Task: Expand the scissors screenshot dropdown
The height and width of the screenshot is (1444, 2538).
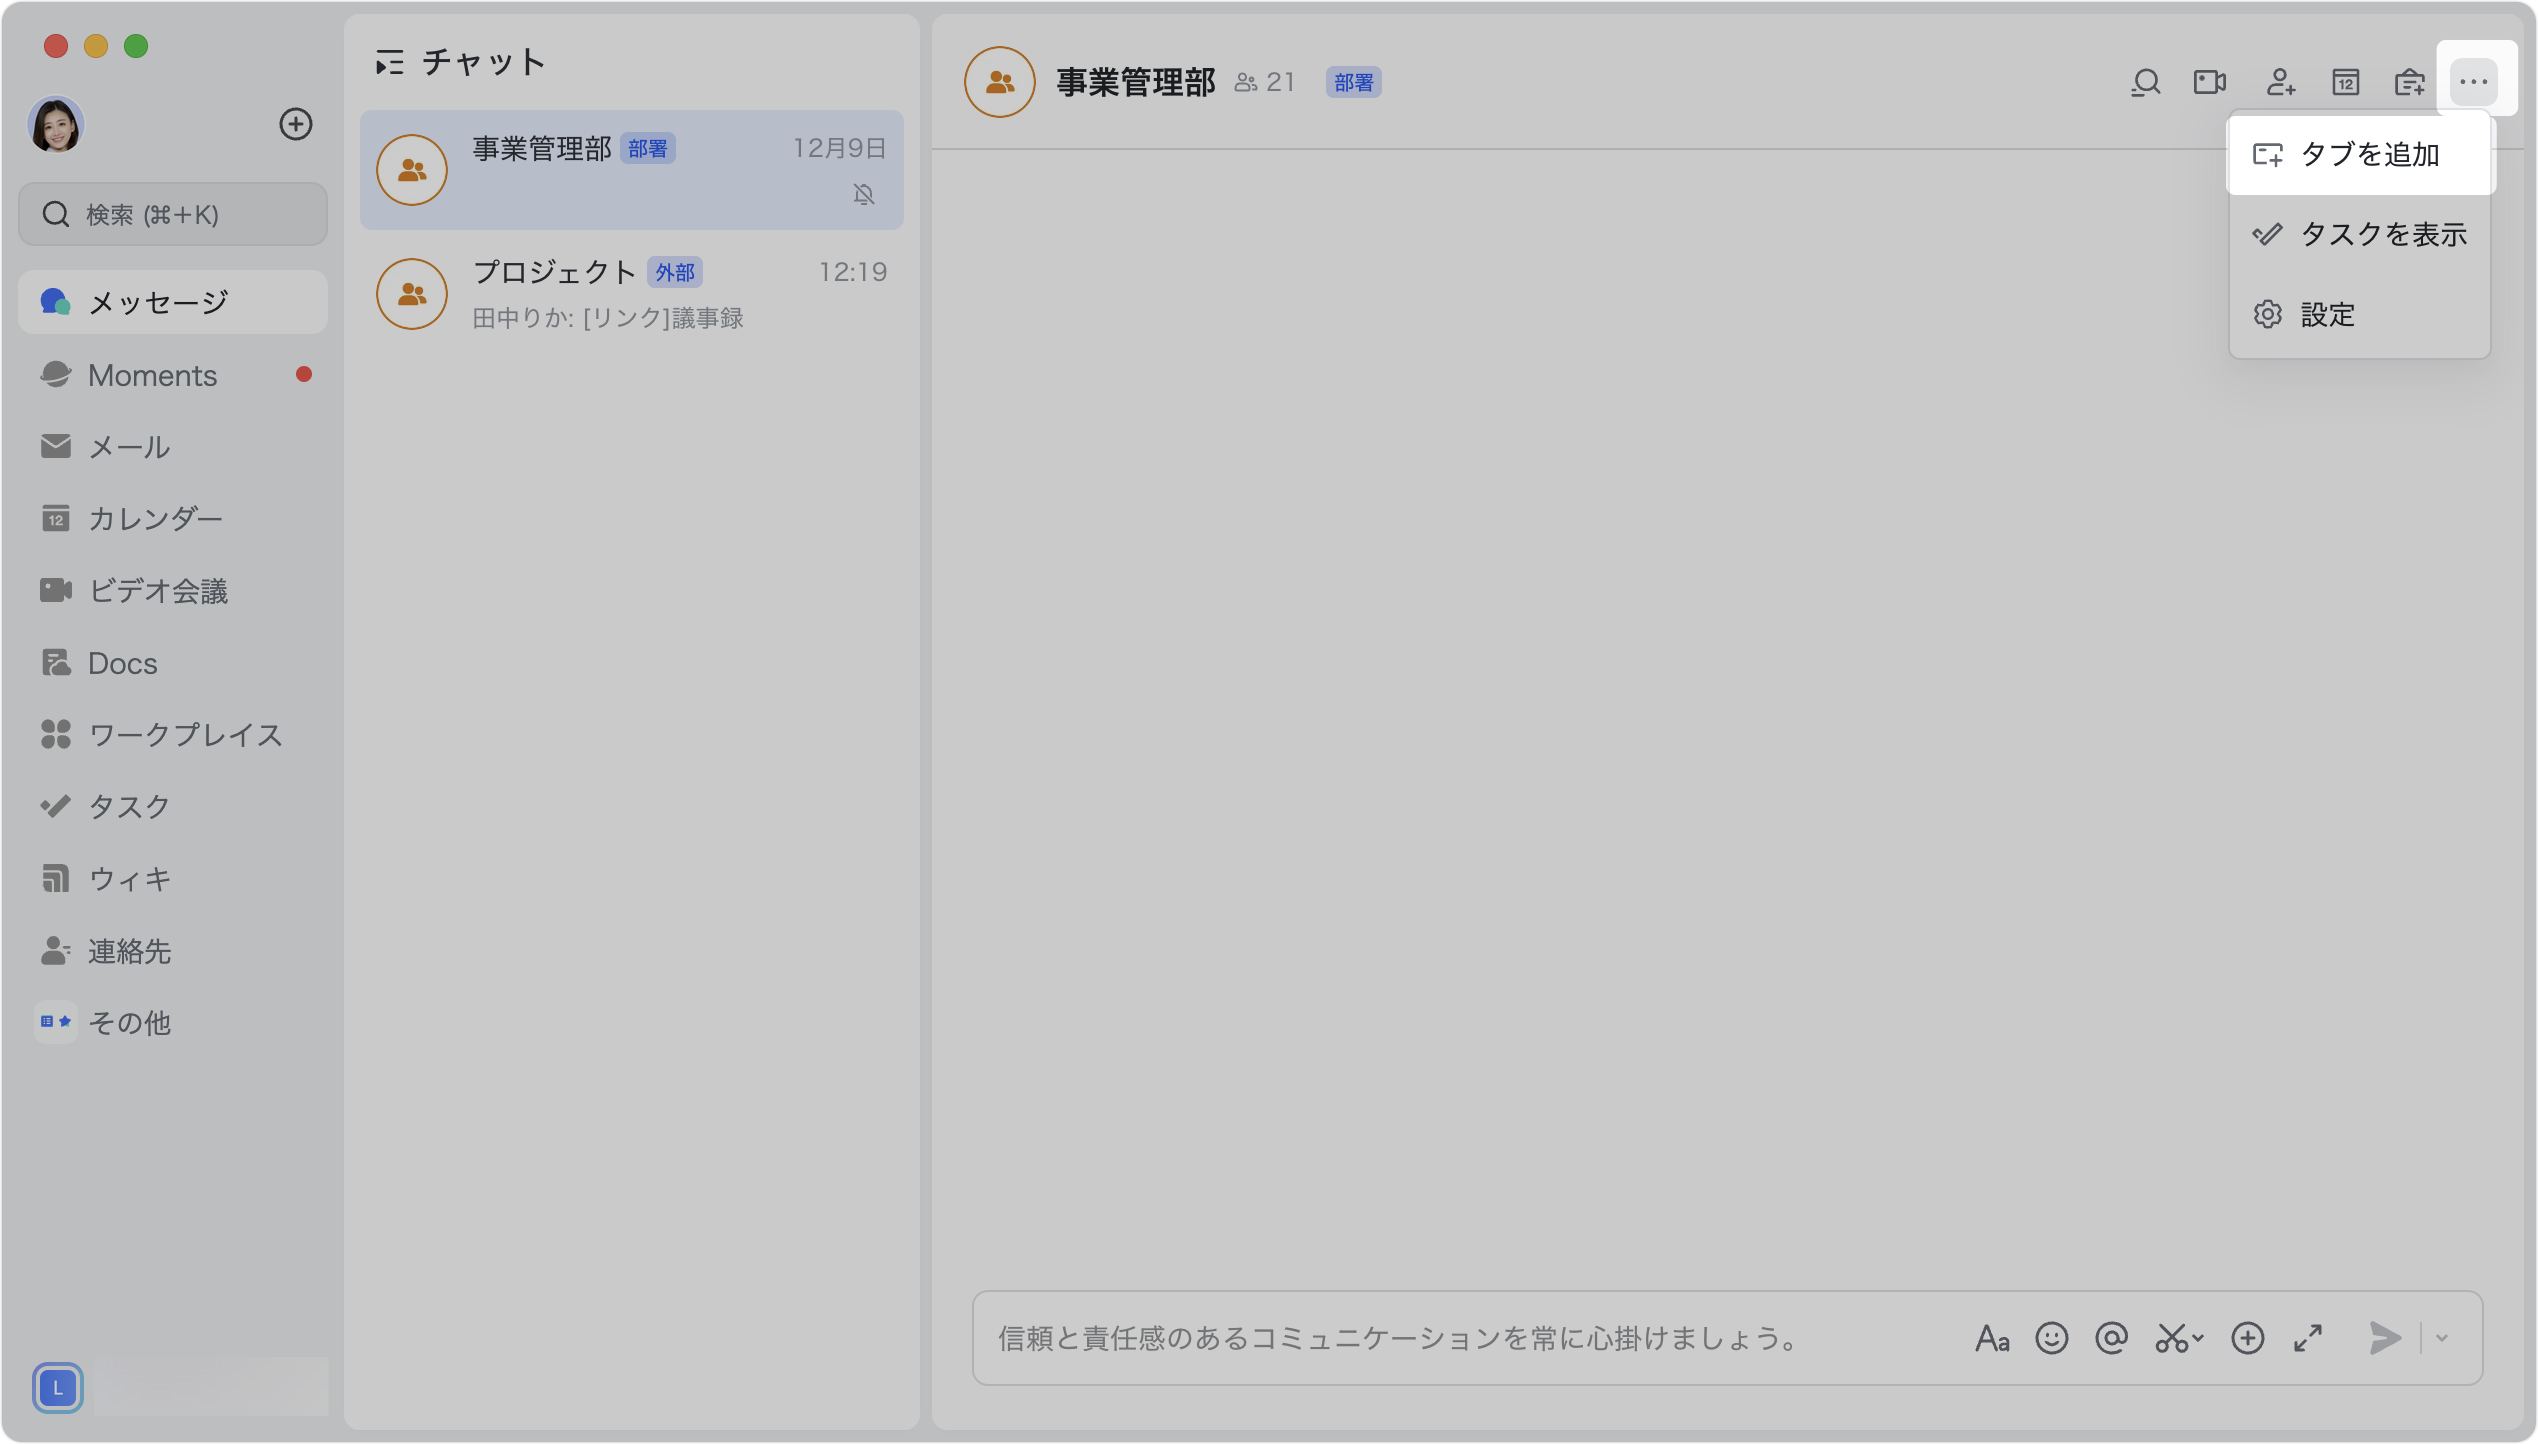Action: coord(2197,1338)
